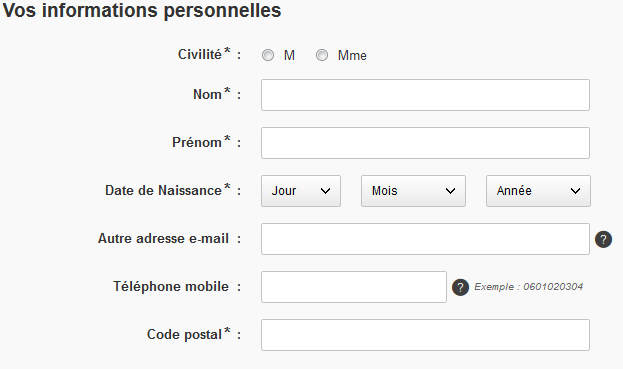Select the Mme civility radio button
The height and width of the screenshot is (369, 623).
tap(322, 55)
